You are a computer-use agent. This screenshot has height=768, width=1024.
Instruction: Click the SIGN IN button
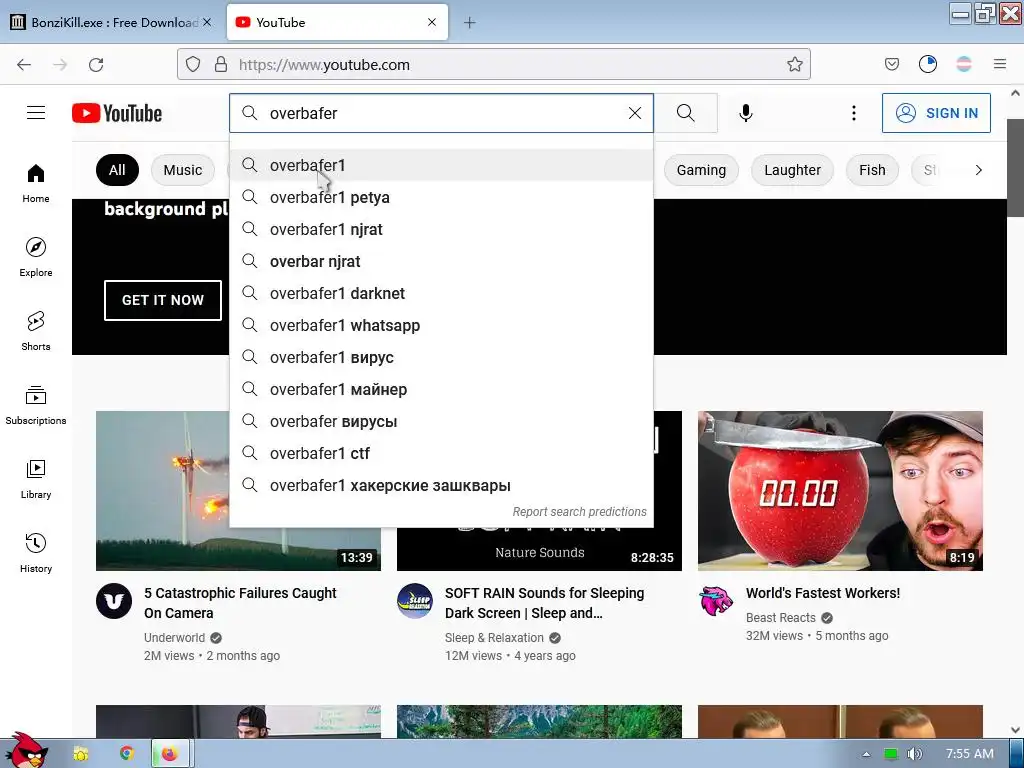point(936,113)
